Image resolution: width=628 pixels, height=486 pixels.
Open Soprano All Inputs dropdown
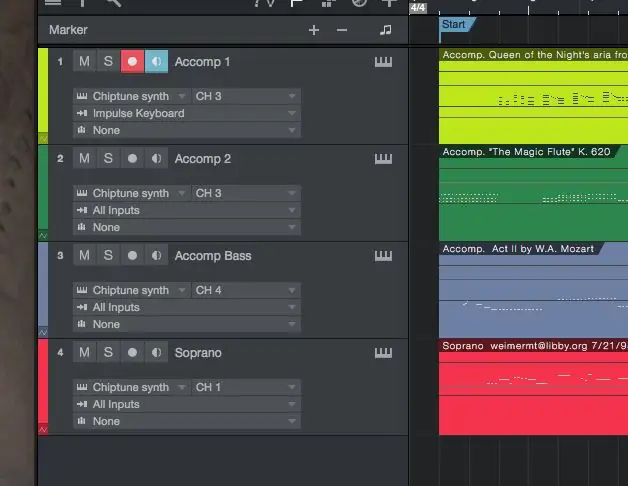187,404
